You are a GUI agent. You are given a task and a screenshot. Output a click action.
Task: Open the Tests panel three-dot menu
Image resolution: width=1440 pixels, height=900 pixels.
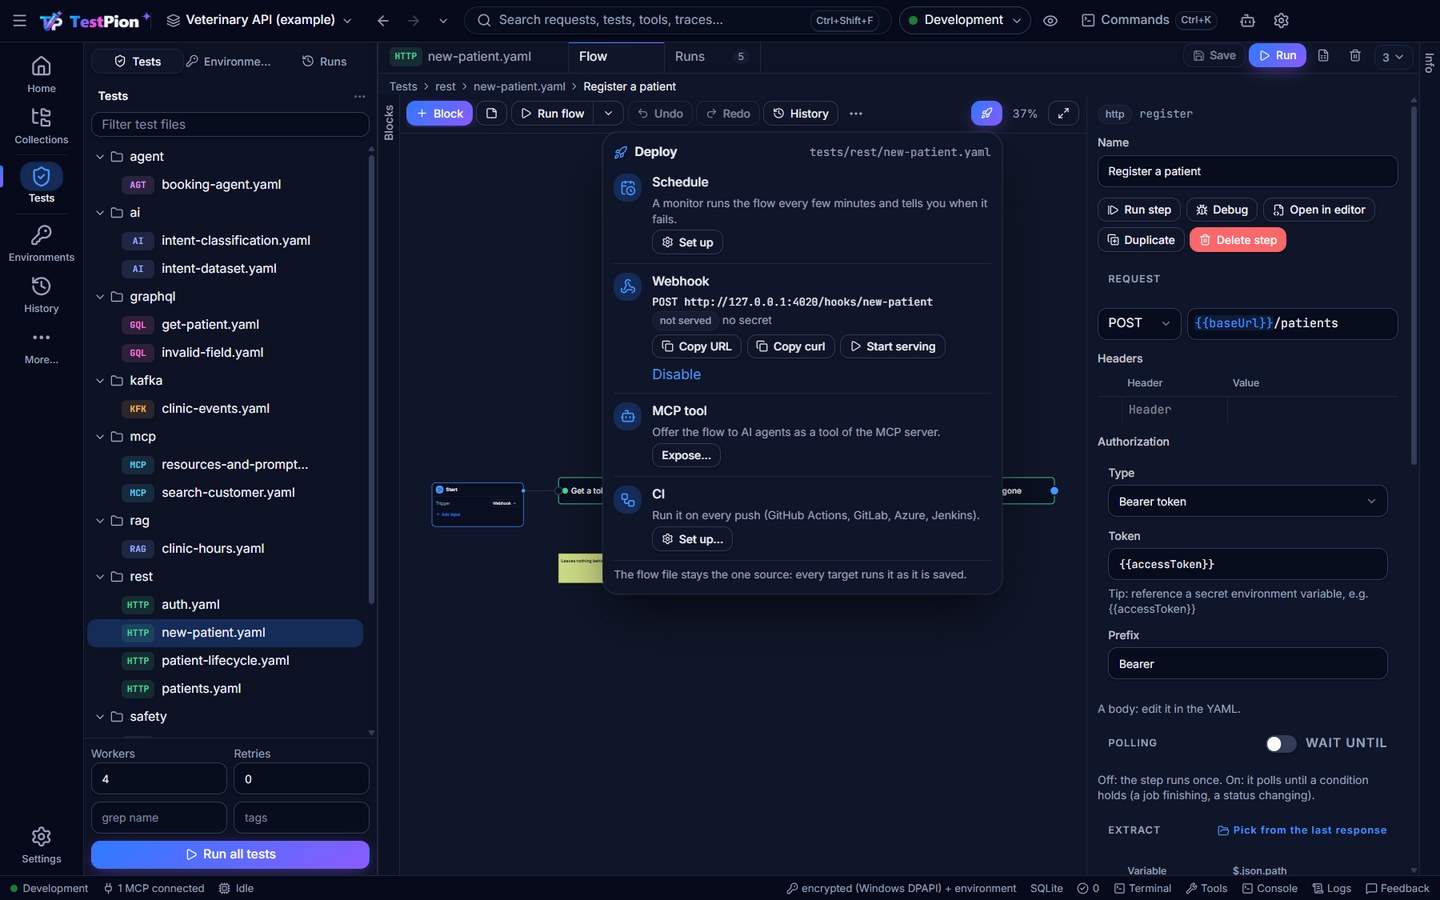[x=359, y=96]
